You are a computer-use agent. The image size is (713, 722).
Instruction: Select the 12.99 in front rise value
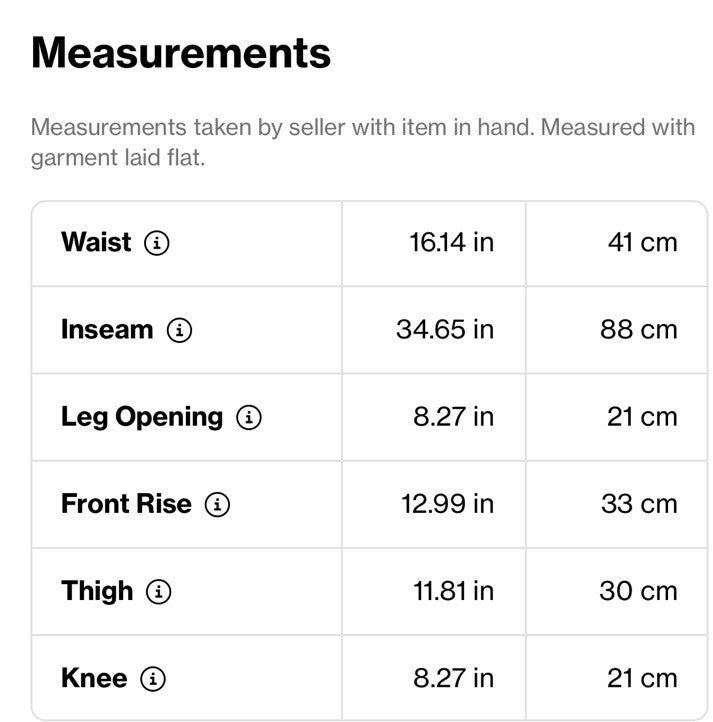click(x=447, y=504)
